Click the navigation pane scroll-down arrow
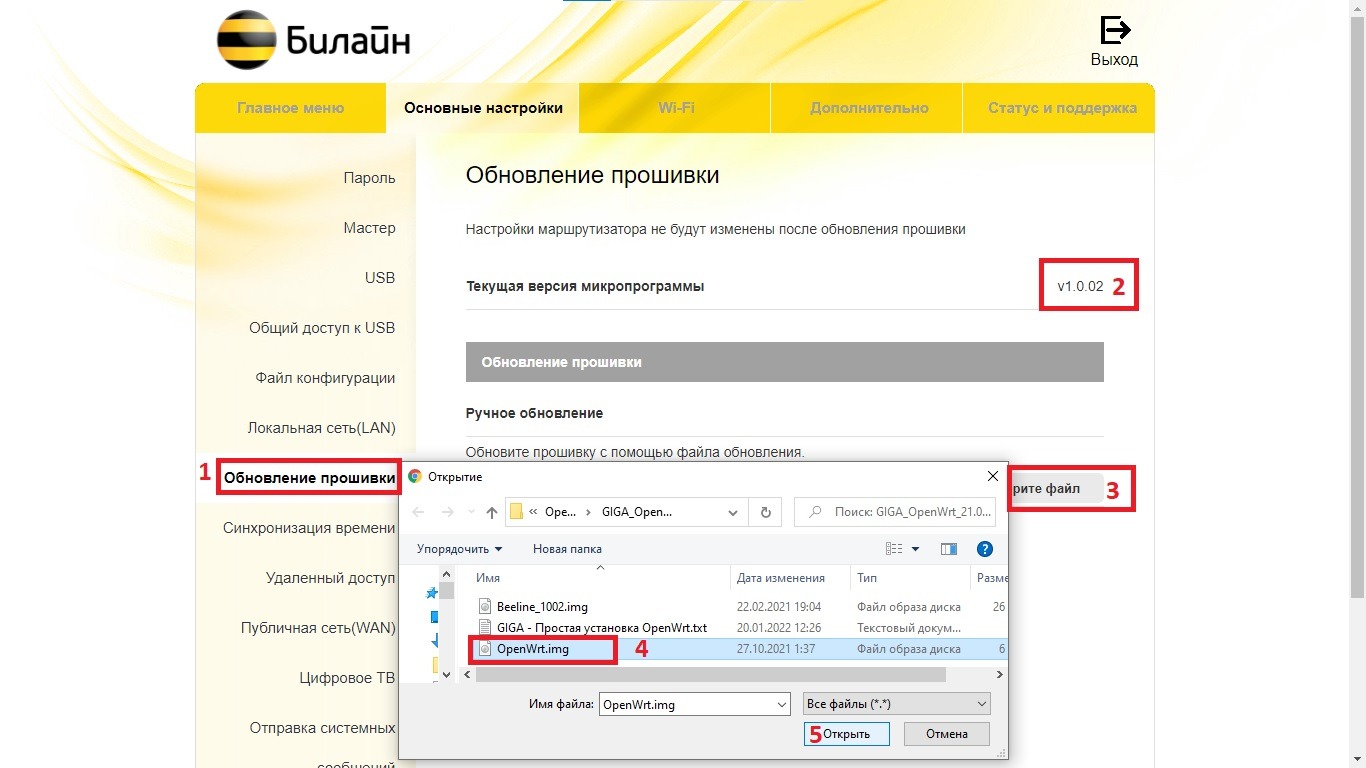The width and height of the screenshot is (1366, 768). coord(448,674)
